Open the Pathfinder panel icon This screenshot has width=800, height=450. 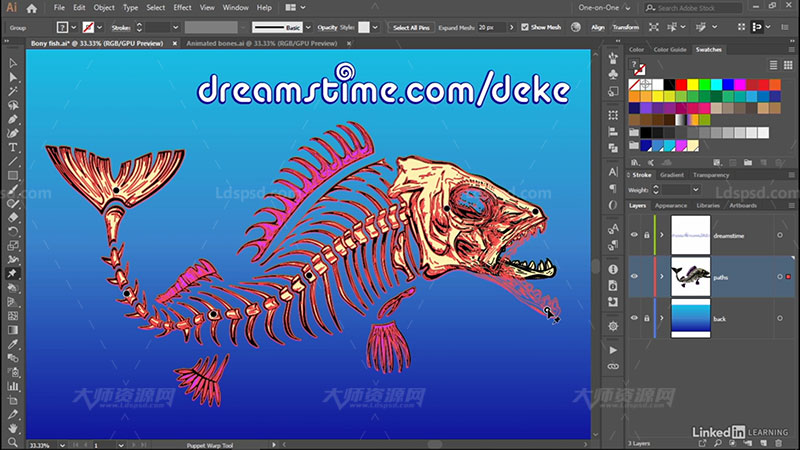point(613,148)
